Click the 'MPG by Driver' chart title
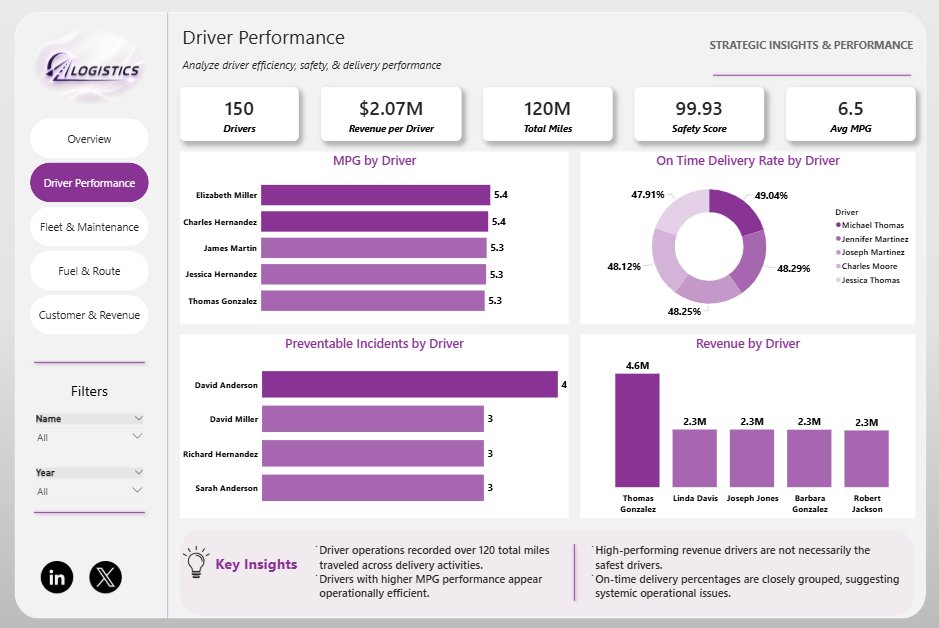The image size is (939, 628). click(x=374, y=160)
